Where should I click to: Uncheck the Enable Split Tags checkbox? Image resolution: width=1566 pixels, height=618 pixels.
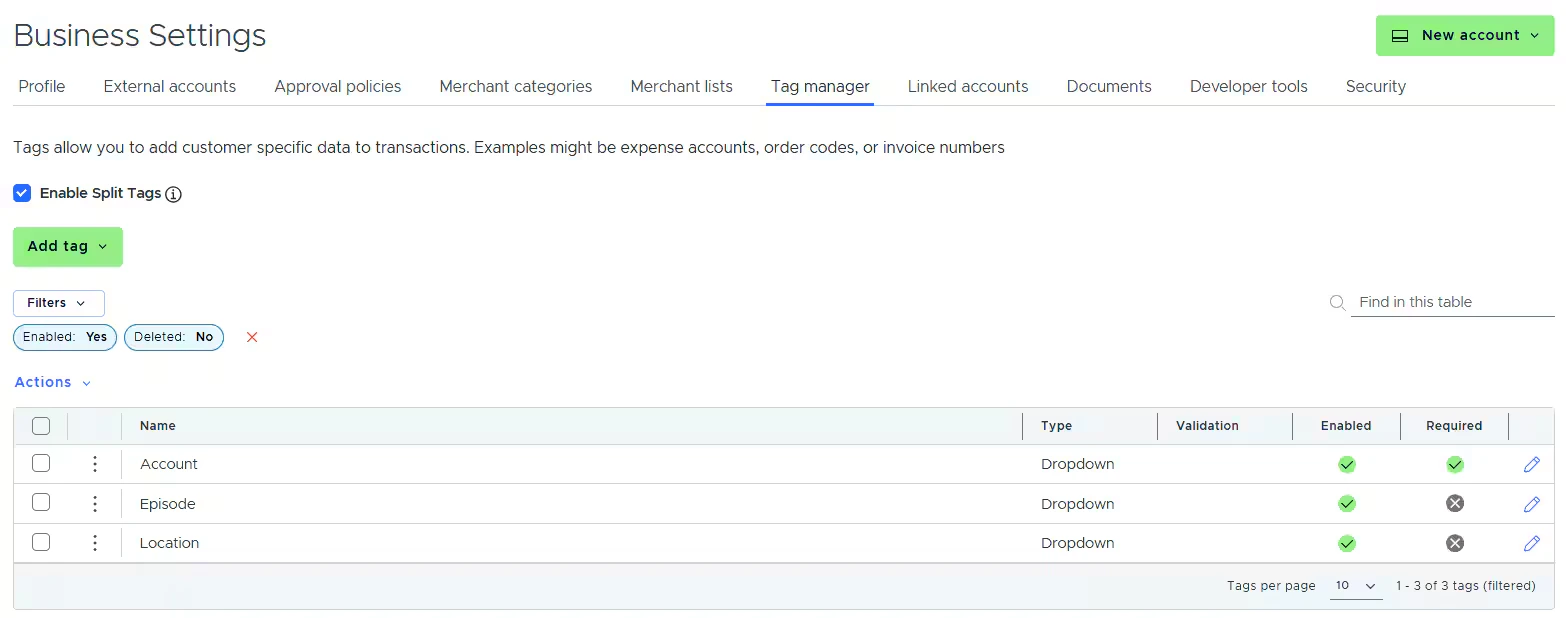click(22, 193)
